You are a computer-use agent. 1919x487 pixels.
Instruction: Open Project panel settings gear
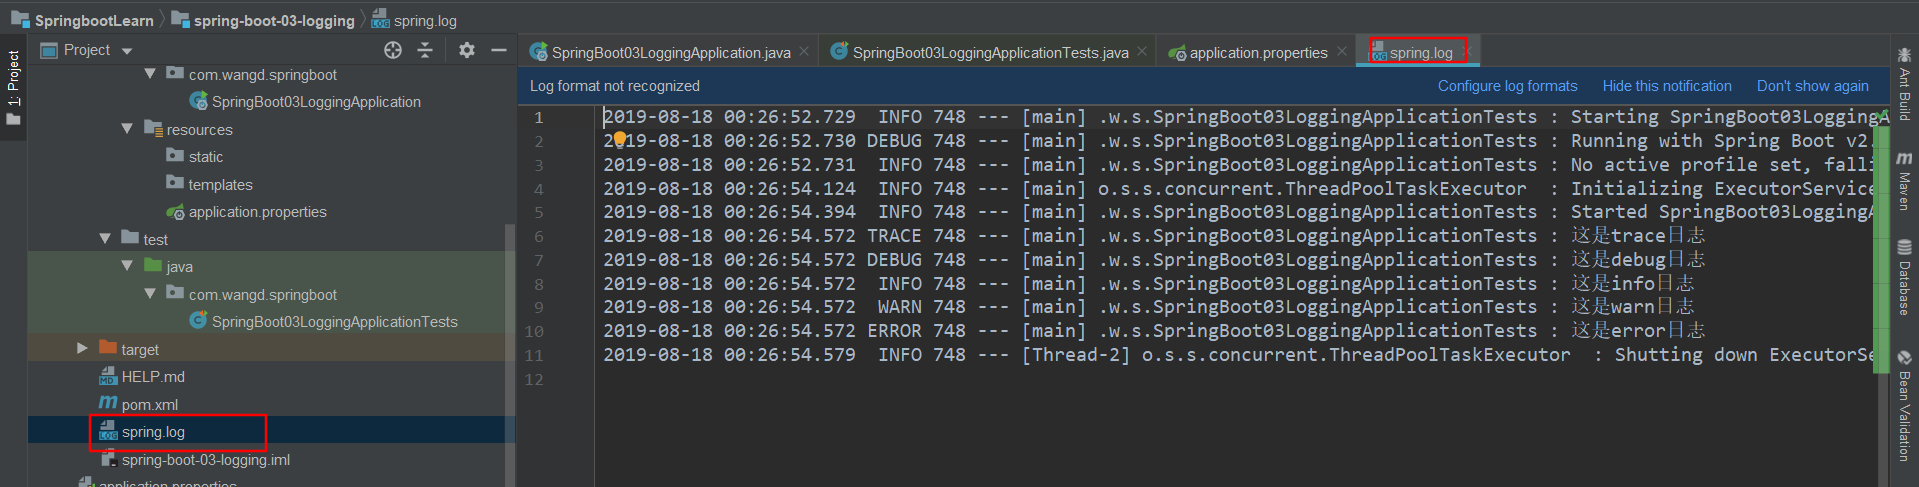(x=467, y=50)
